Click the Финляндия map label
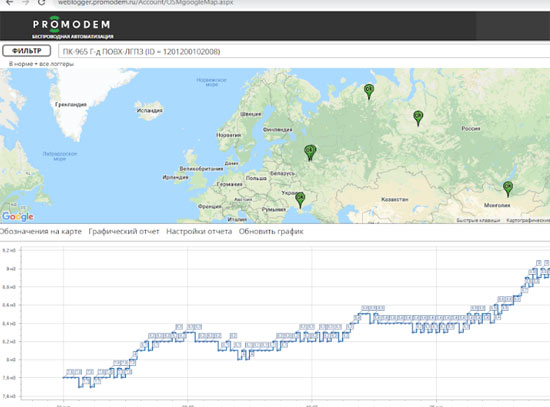550x407 pixels. 277,129
